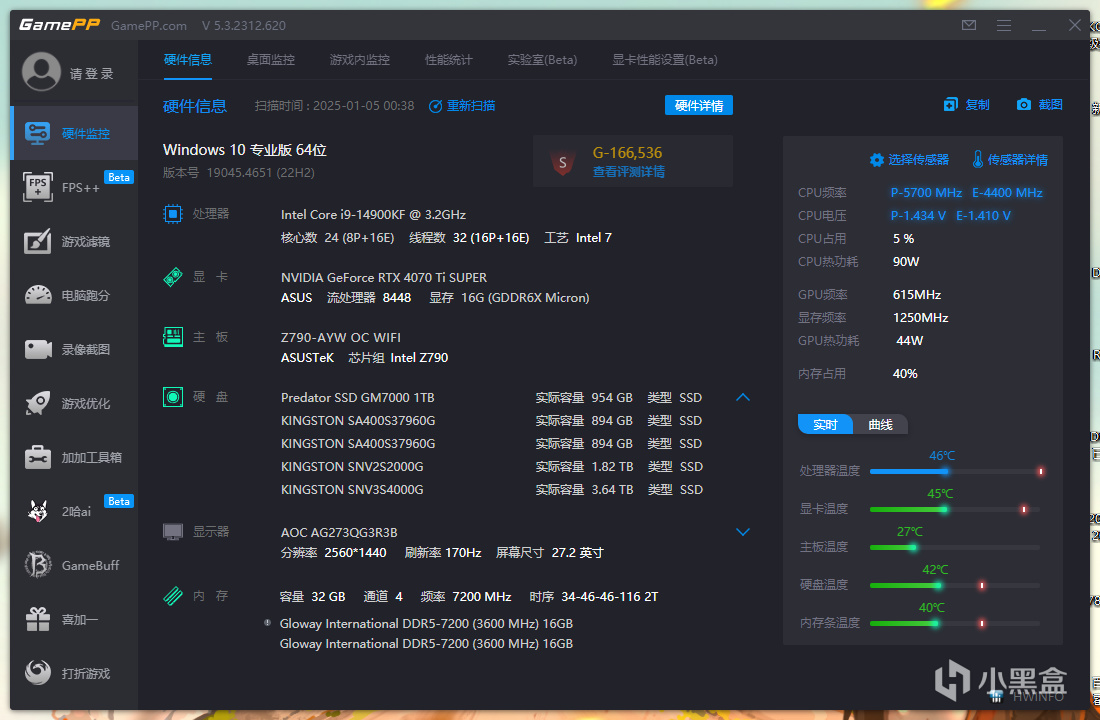The width and height of the screenshot is (1100, 720).
Task: Click the 重新扫描 link text
Action: click(471, 105)
